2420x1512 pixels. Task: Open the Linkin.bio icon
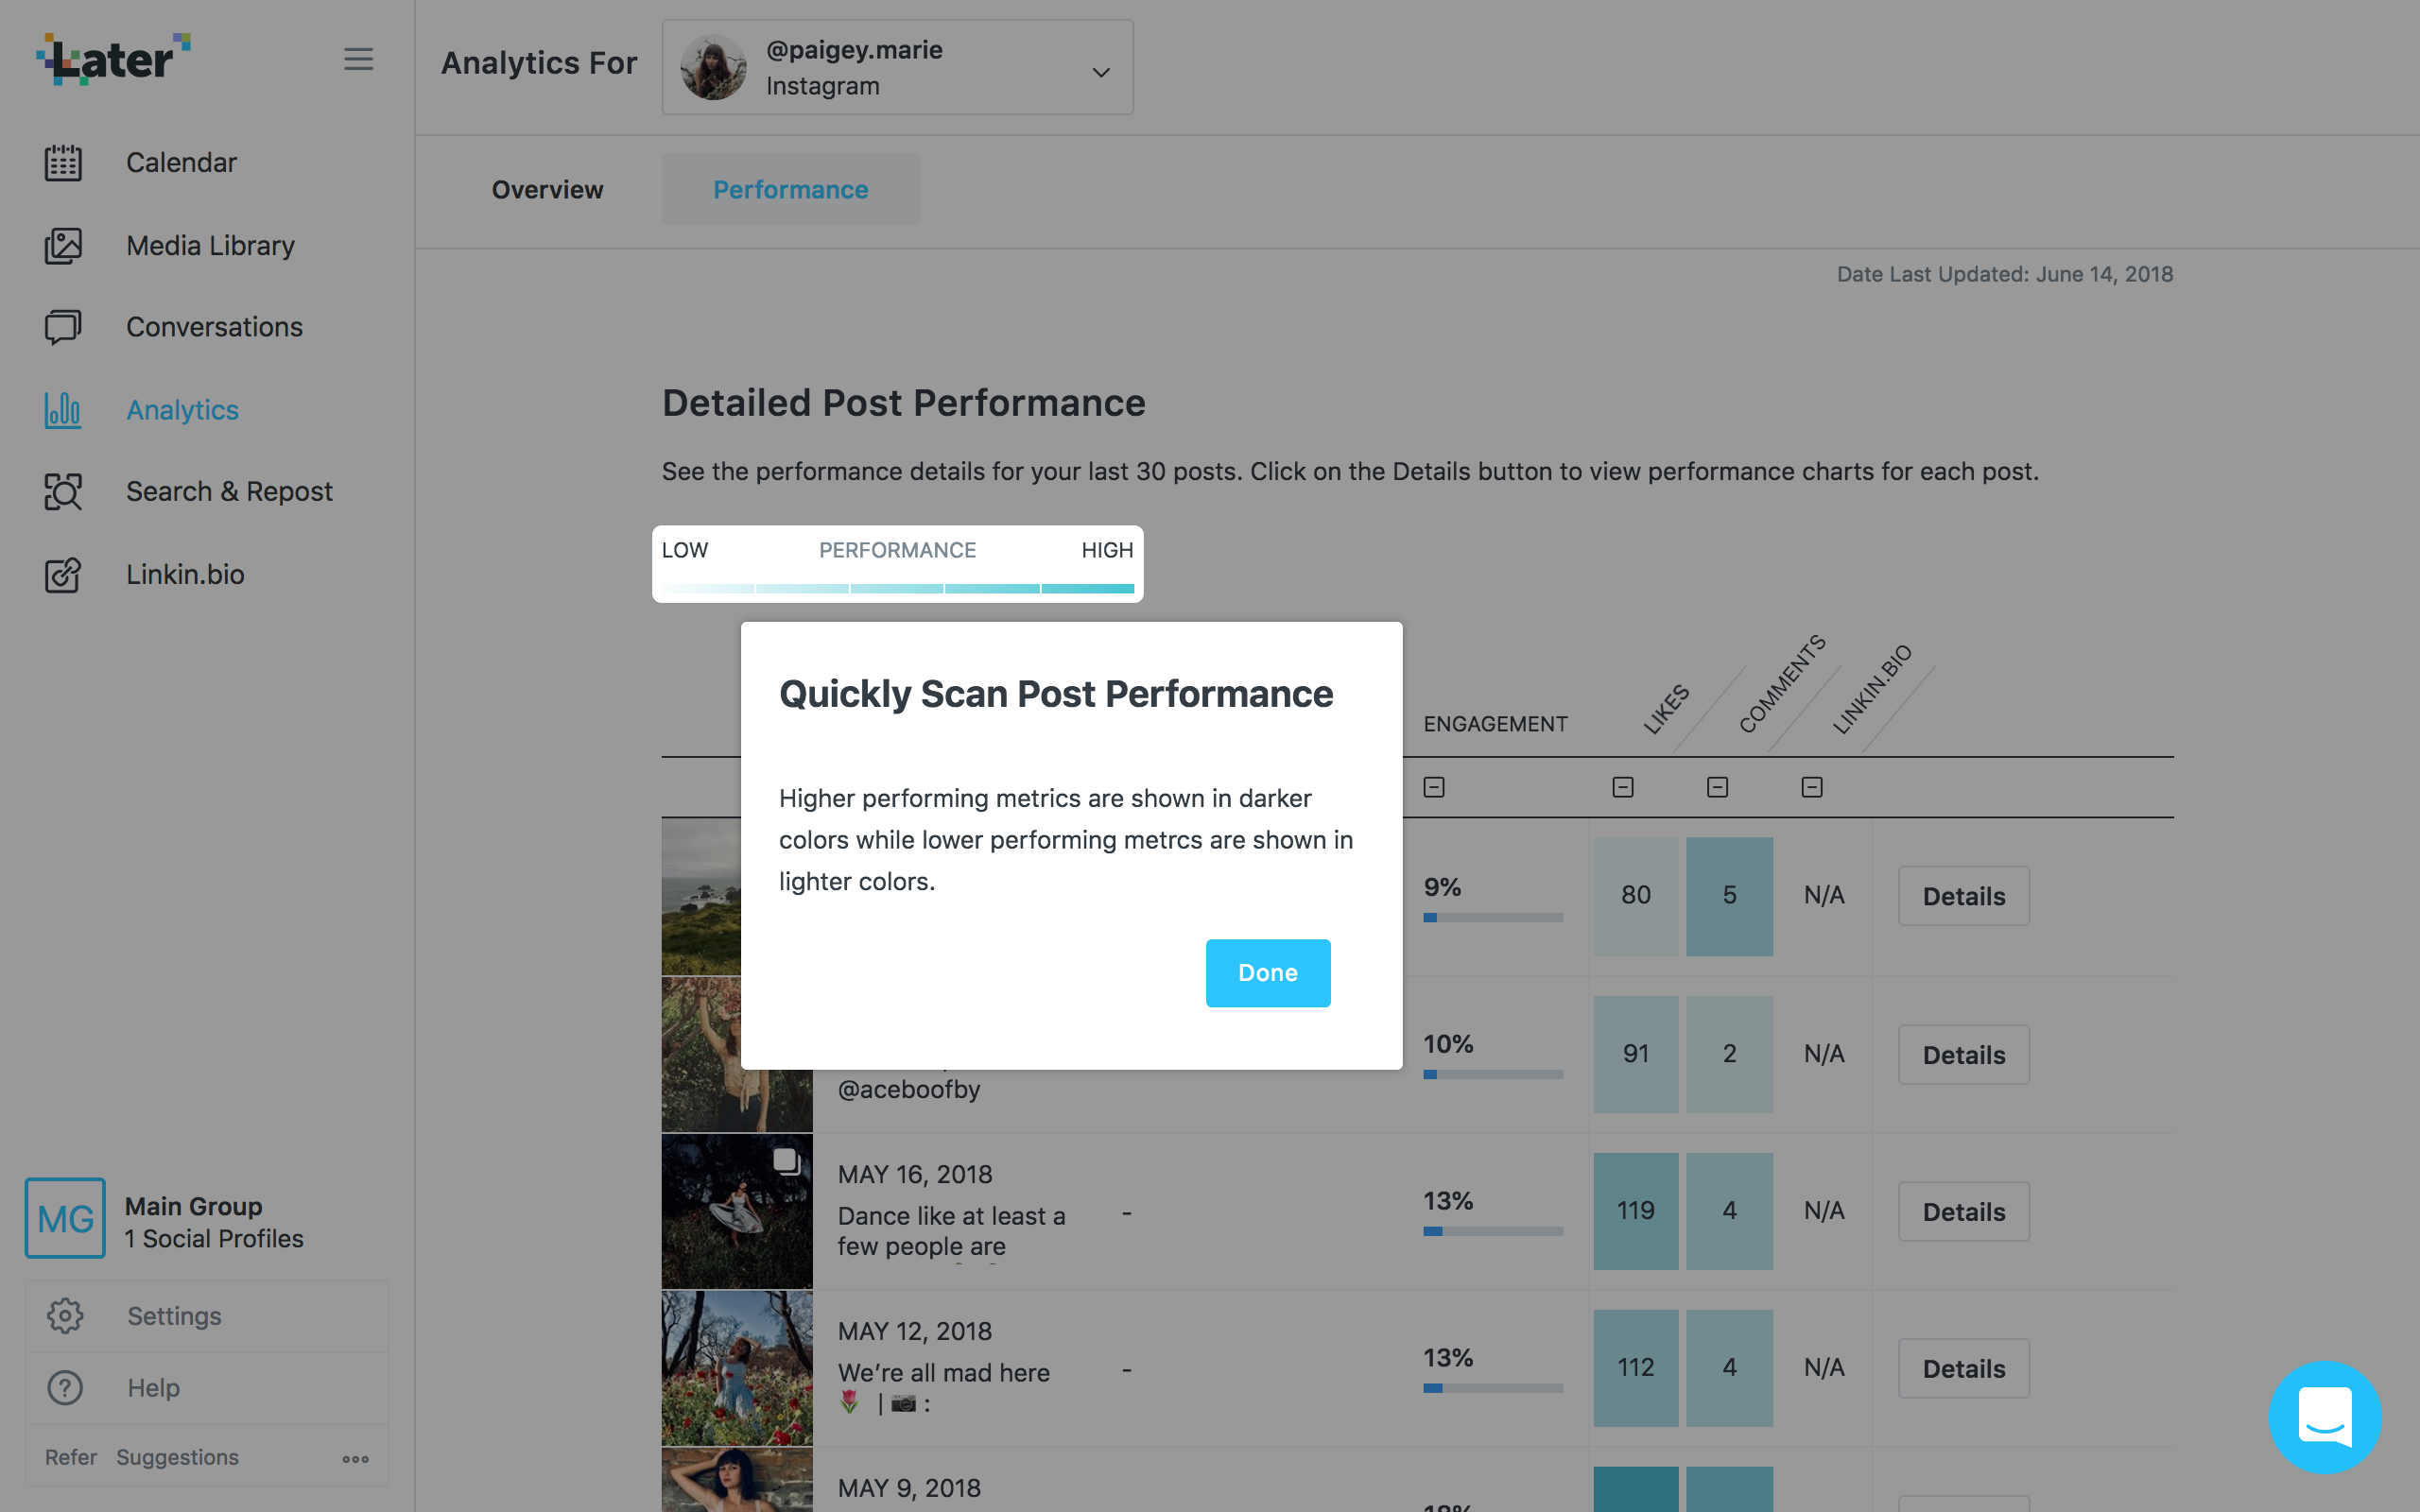coord(63,575)
